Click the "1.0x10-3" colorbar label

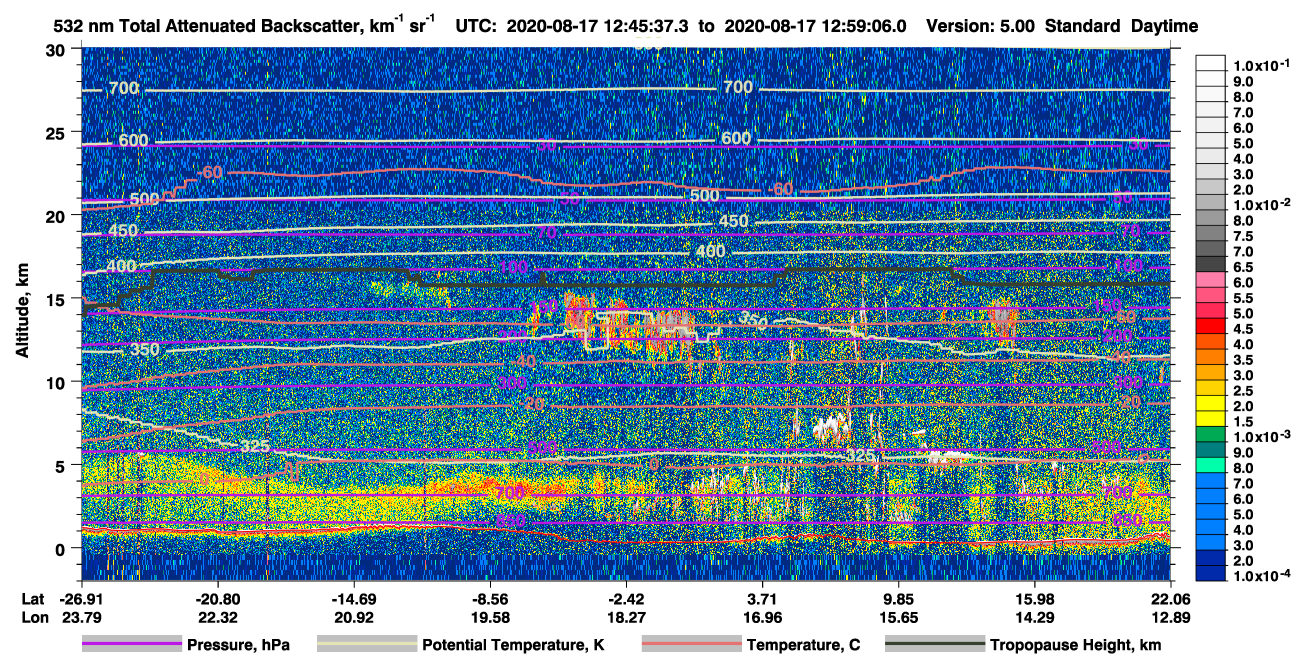click(x=1260, y=437)
